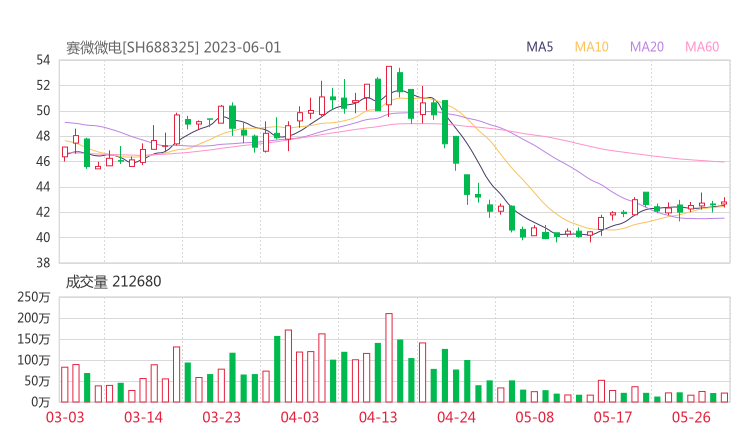Select the 05-26 date axis label
This screenshot has width=740, height=440.
pyautogui.click(x=691, y=417)
